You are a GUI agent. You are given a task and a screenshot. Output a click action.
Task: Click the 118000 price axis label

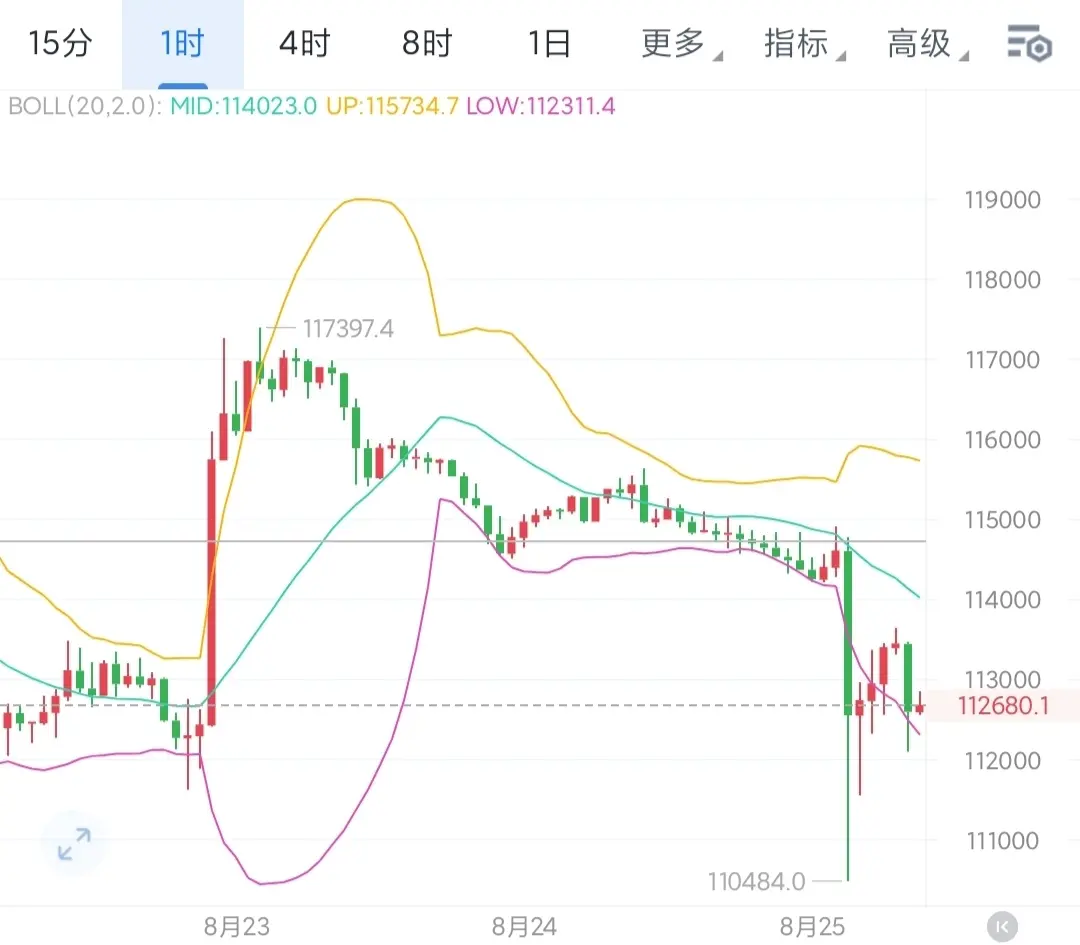tap(1002, 280)
